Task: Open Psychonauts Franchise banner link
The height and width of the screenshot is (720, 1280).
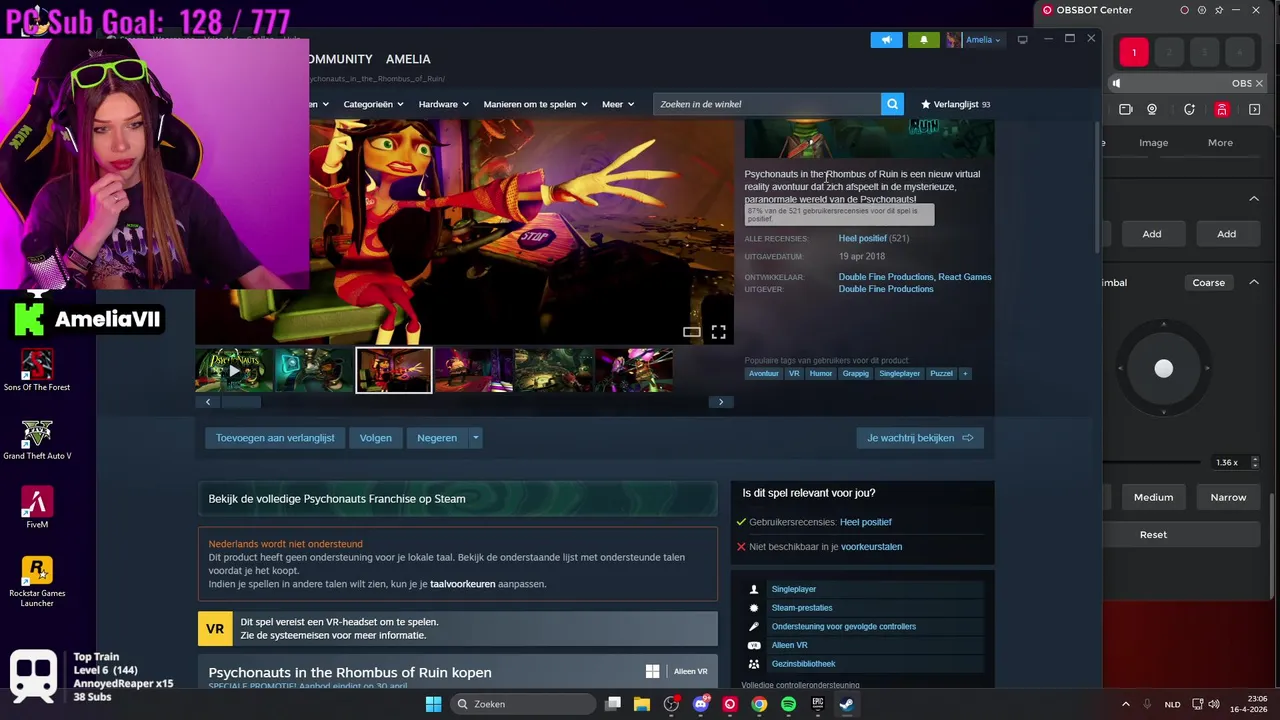Action: [x=457, y=498]
